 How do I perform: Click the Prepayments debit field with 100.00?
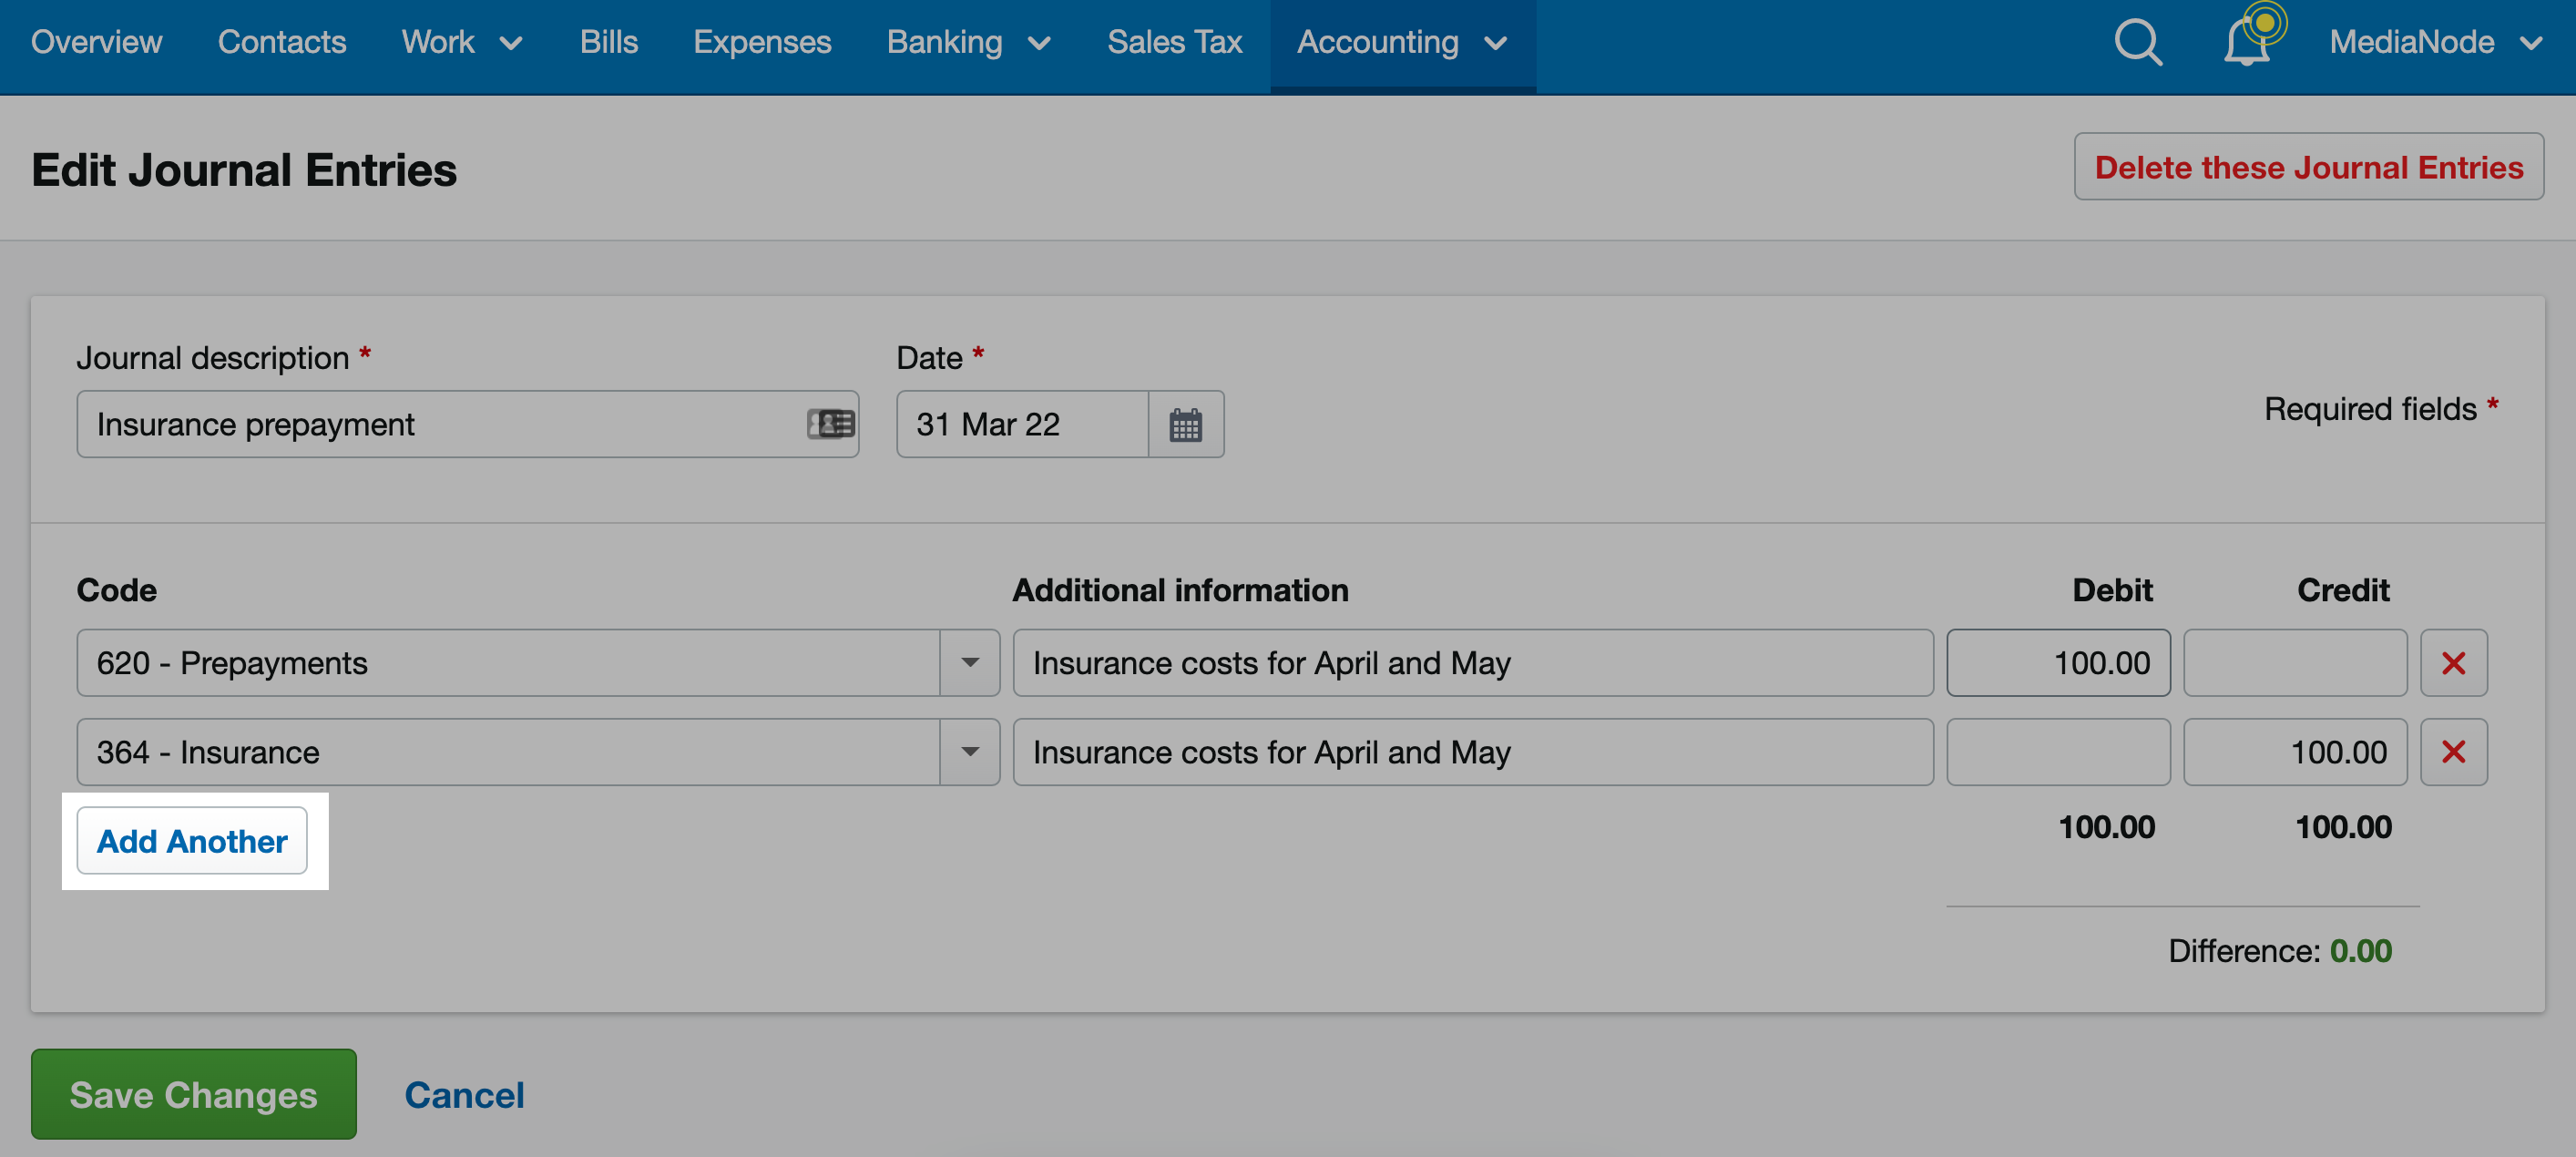(x=2058, y=663)
